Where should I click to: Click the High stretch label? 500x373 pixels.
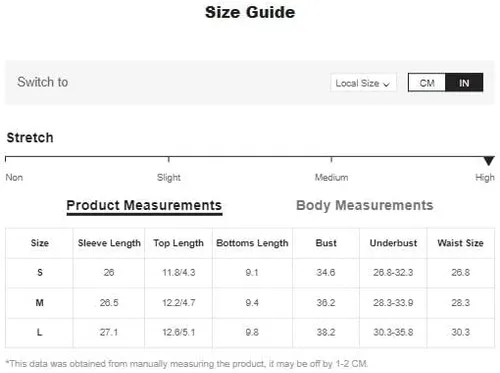pos(485,177)
